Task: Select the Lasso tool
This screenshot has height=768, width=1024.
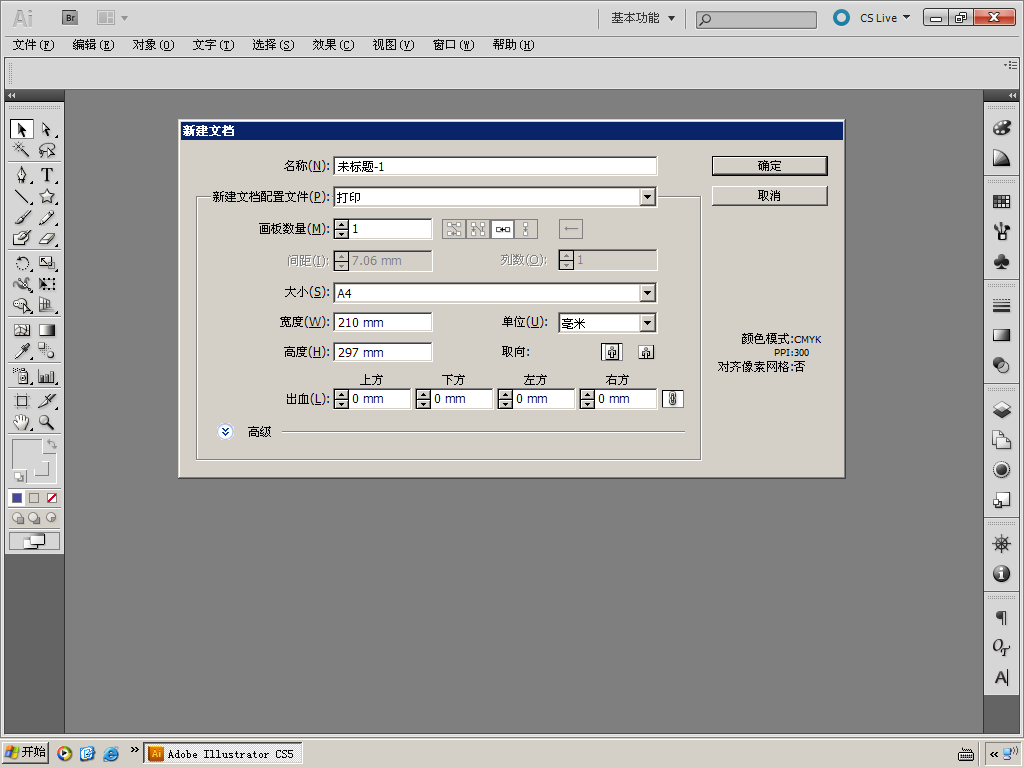Action: coord(46,150)
